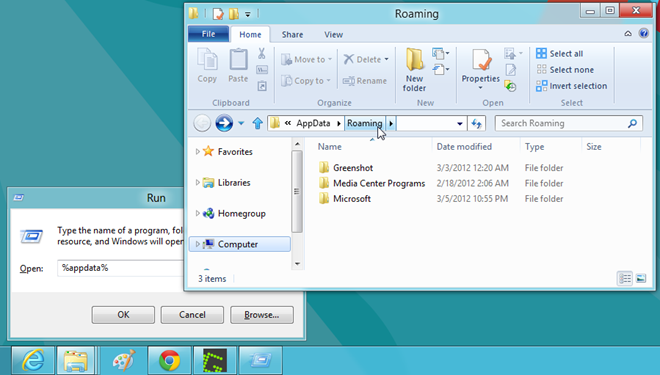The width and height of the screenshot is (660, 375).
Task: Expand the arrow after Roaming breadcrumb
Action: 391,123
